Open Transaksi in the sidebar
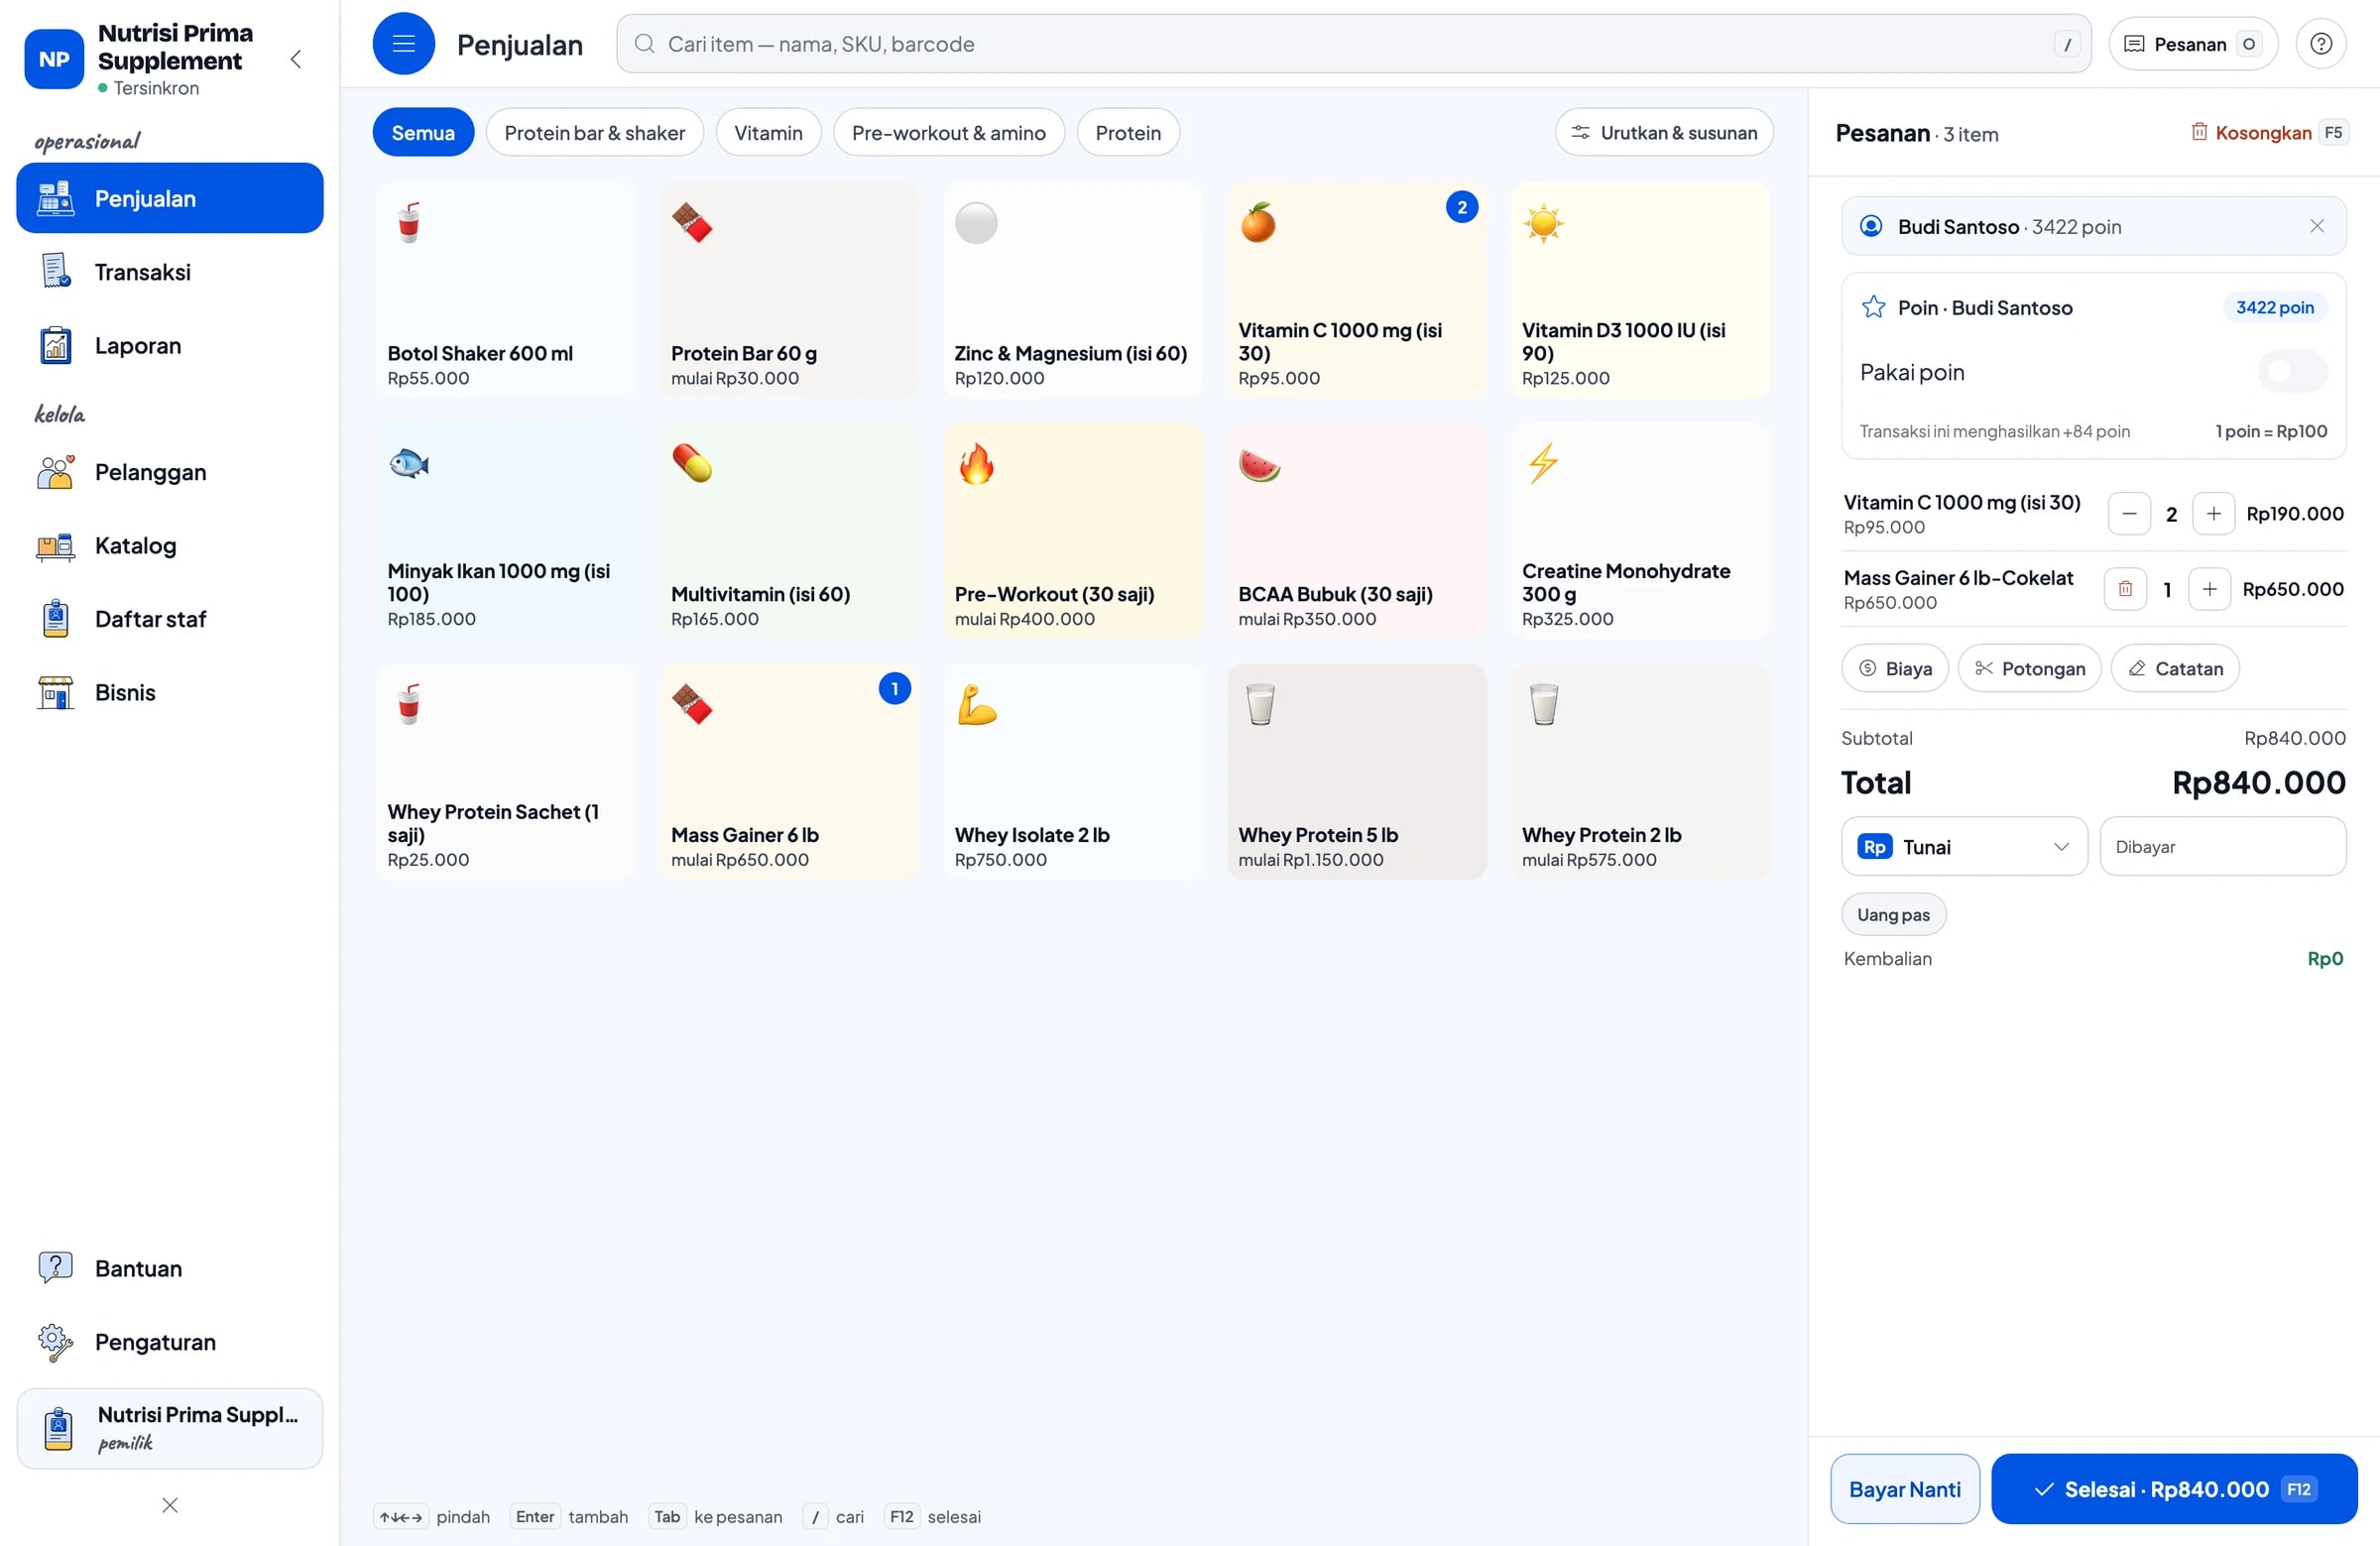2380x1546 pixels. tap(170, 271)
